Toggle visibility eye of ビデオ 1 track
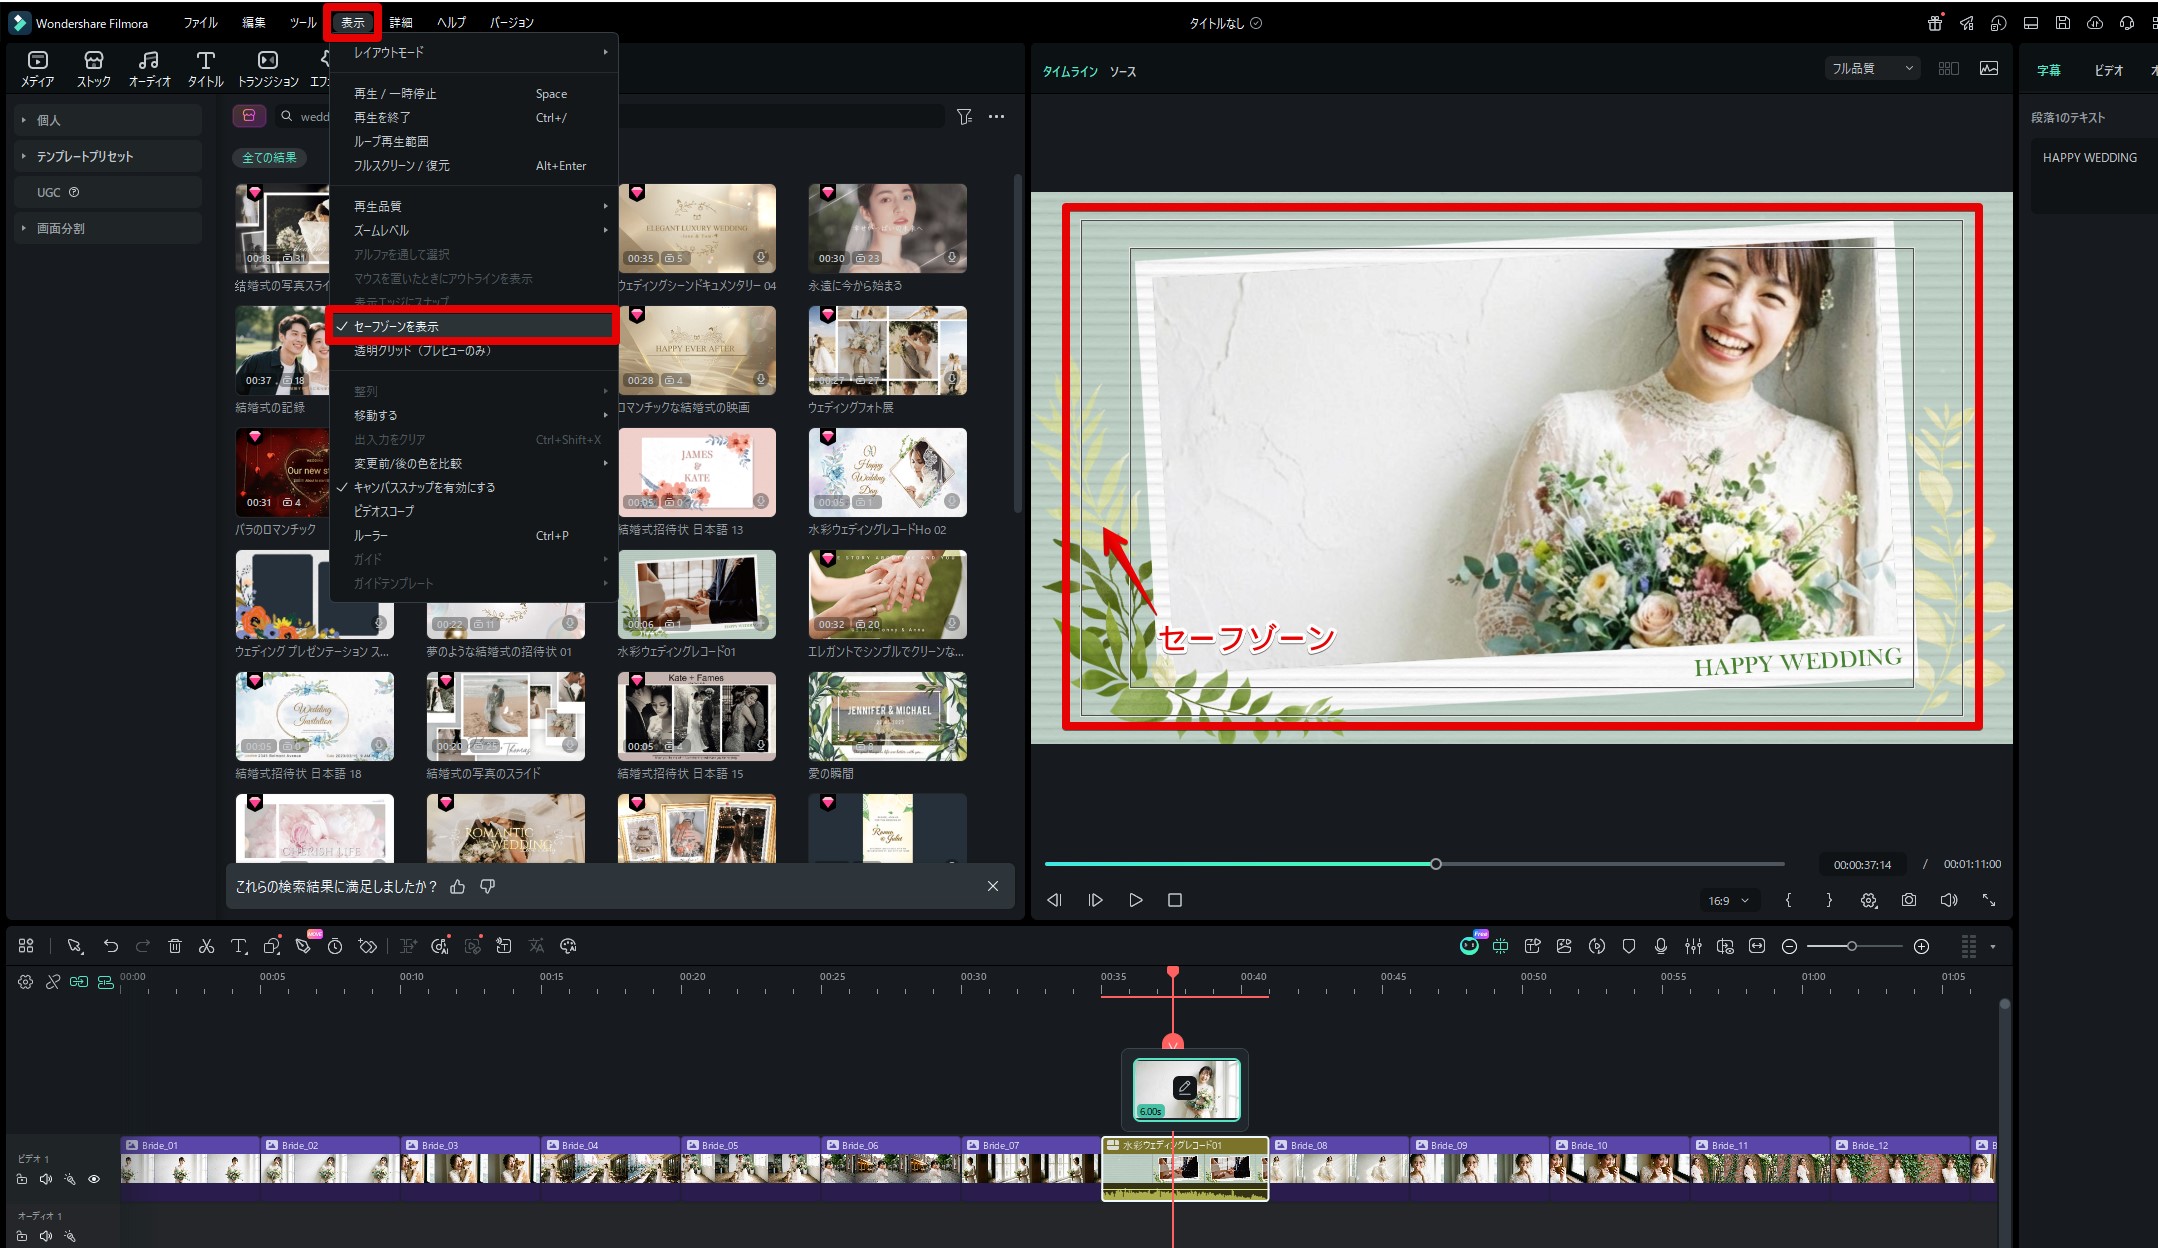Screen dimensions: 2158x1248 click(94, 1179)
